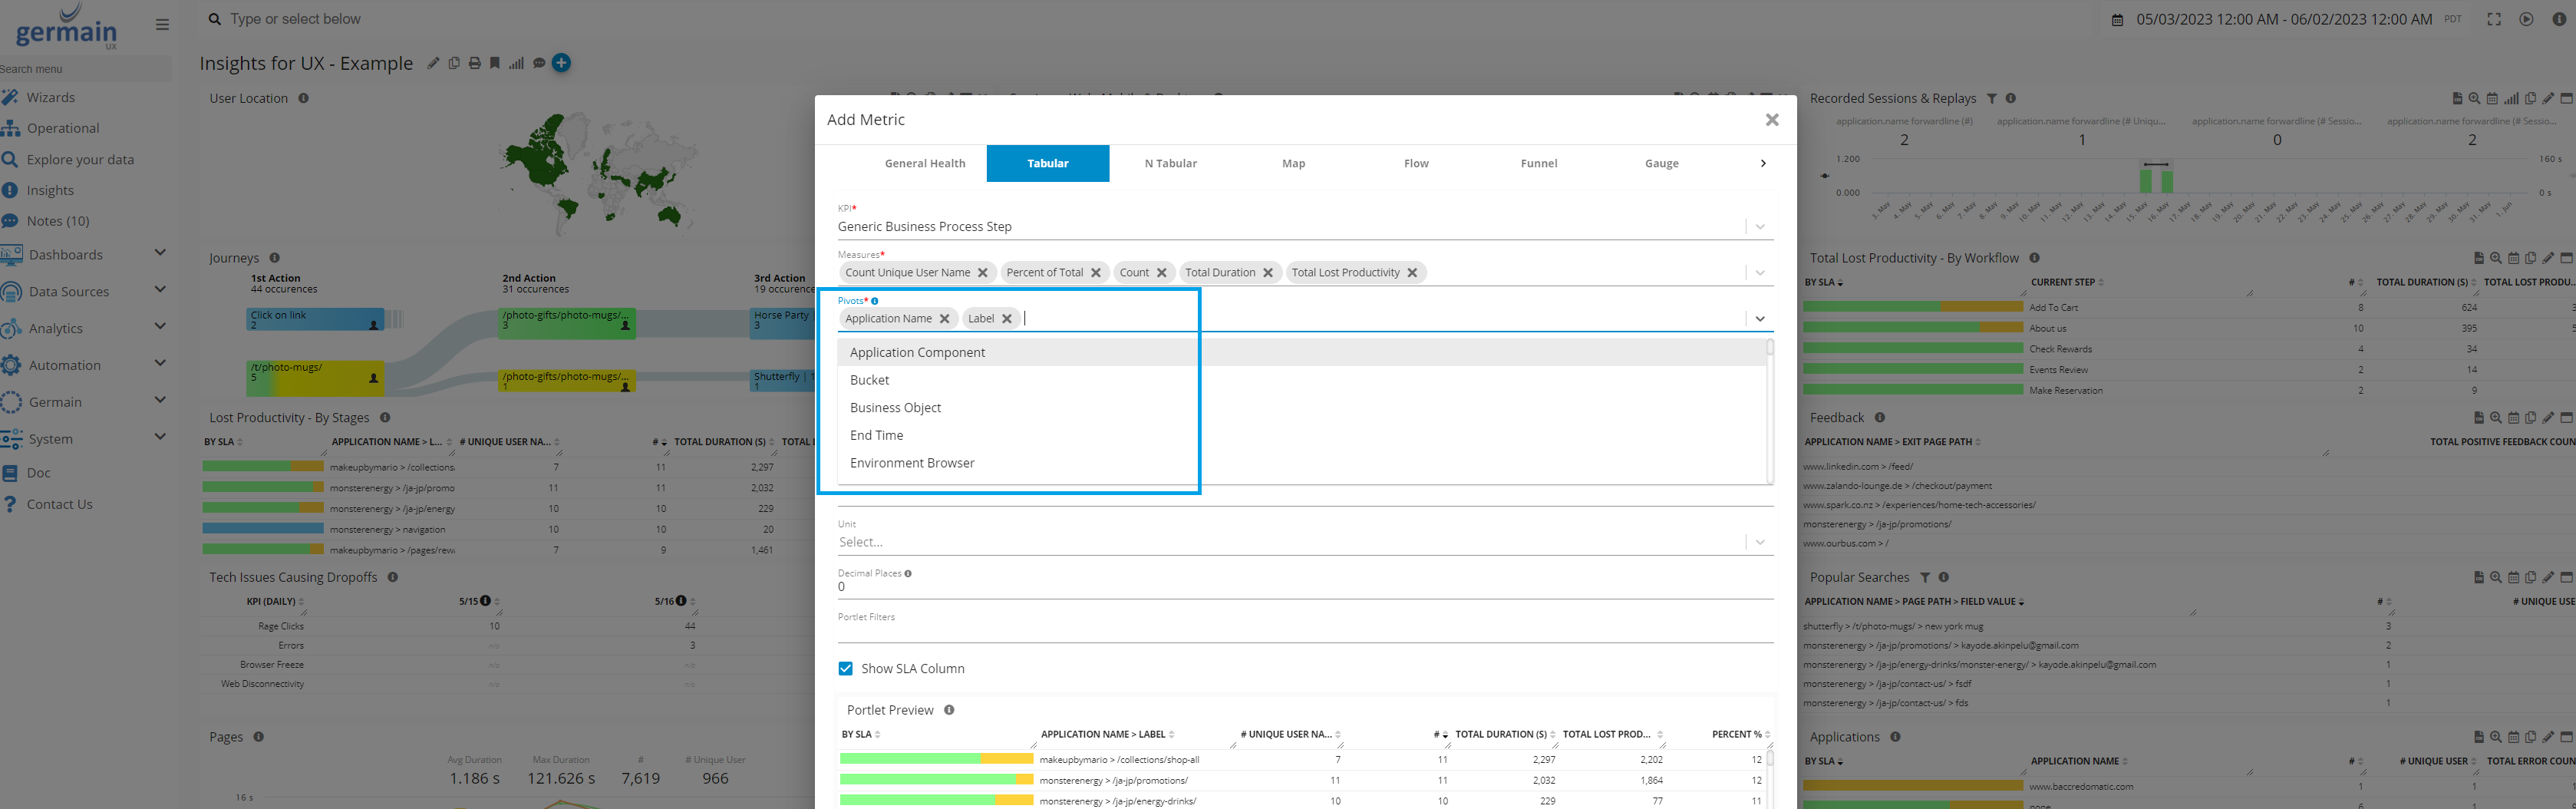Click filter icon on Recorded Sessions & Replays
Screen dimensions: 2576x809
[x=1991, y=98]
